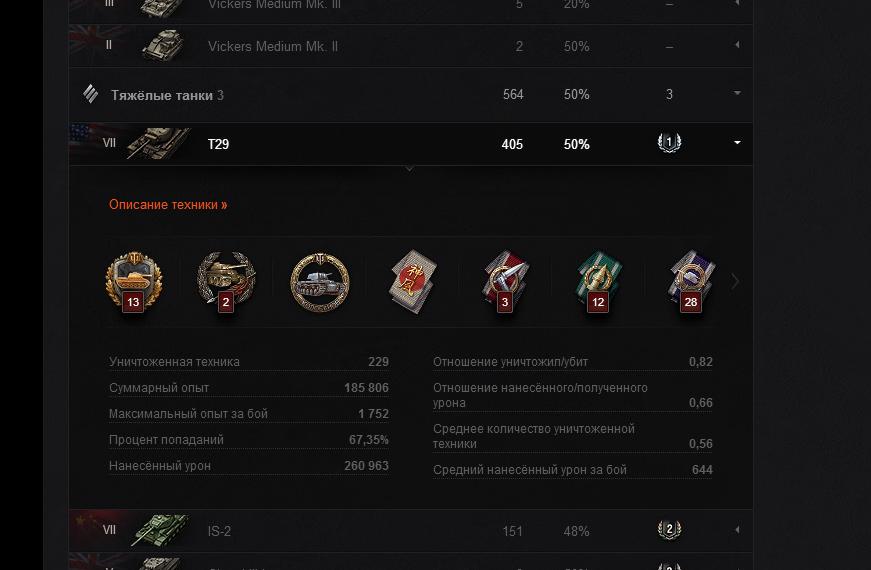This screenshot has height=570, width=871.
Task: Click the wreathed tank medal with count 2
Action: point(226,281)
